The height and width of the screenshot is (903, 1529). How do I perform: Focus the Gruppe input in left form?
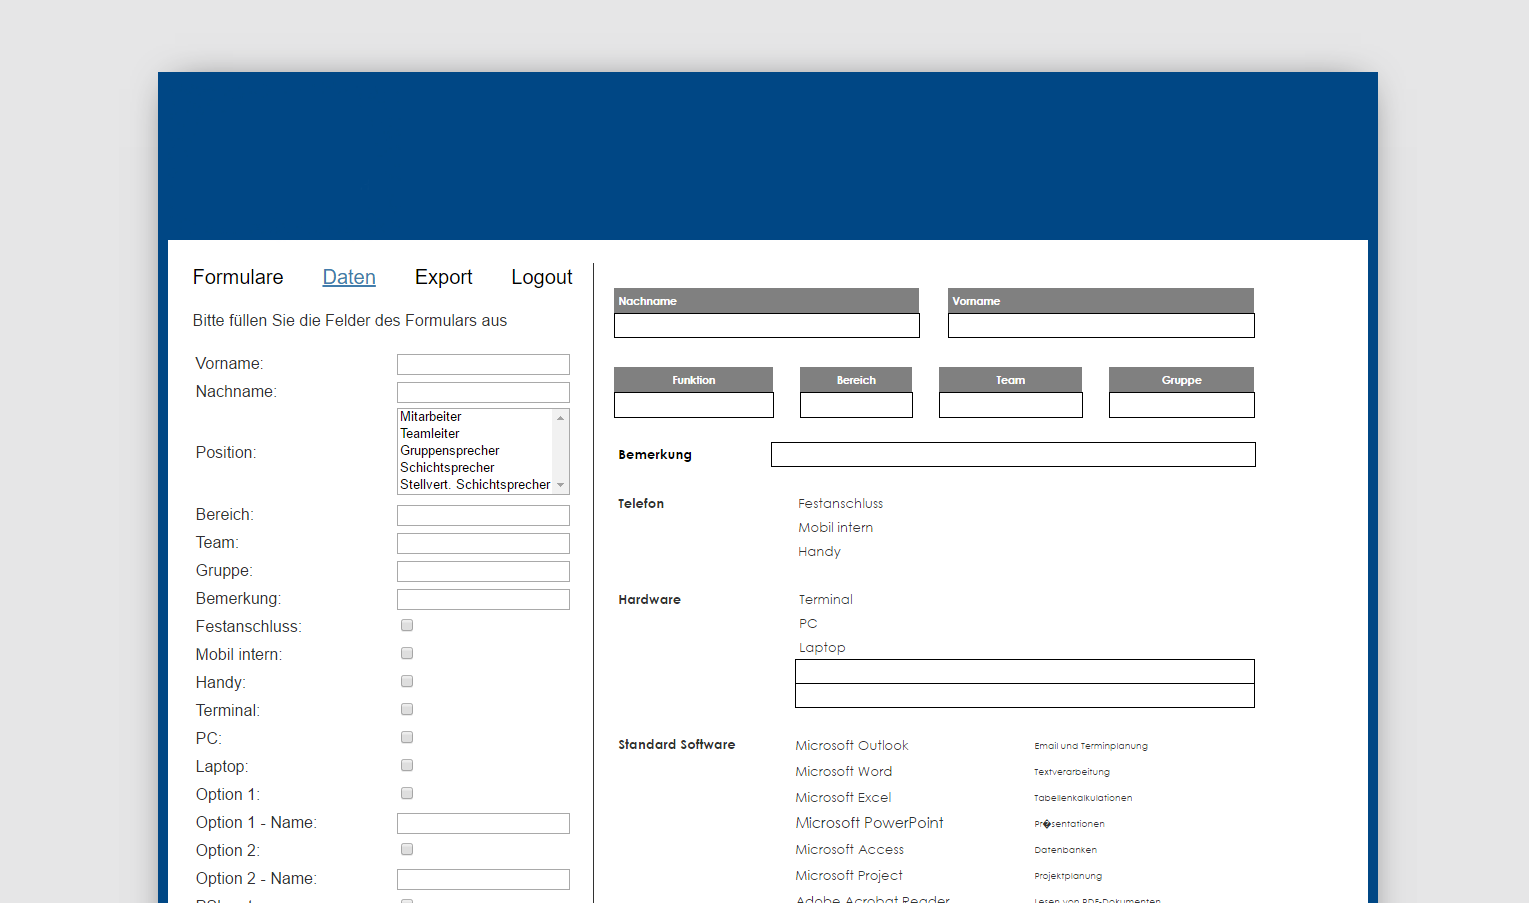pyautogui.click(x=483, y=571)
